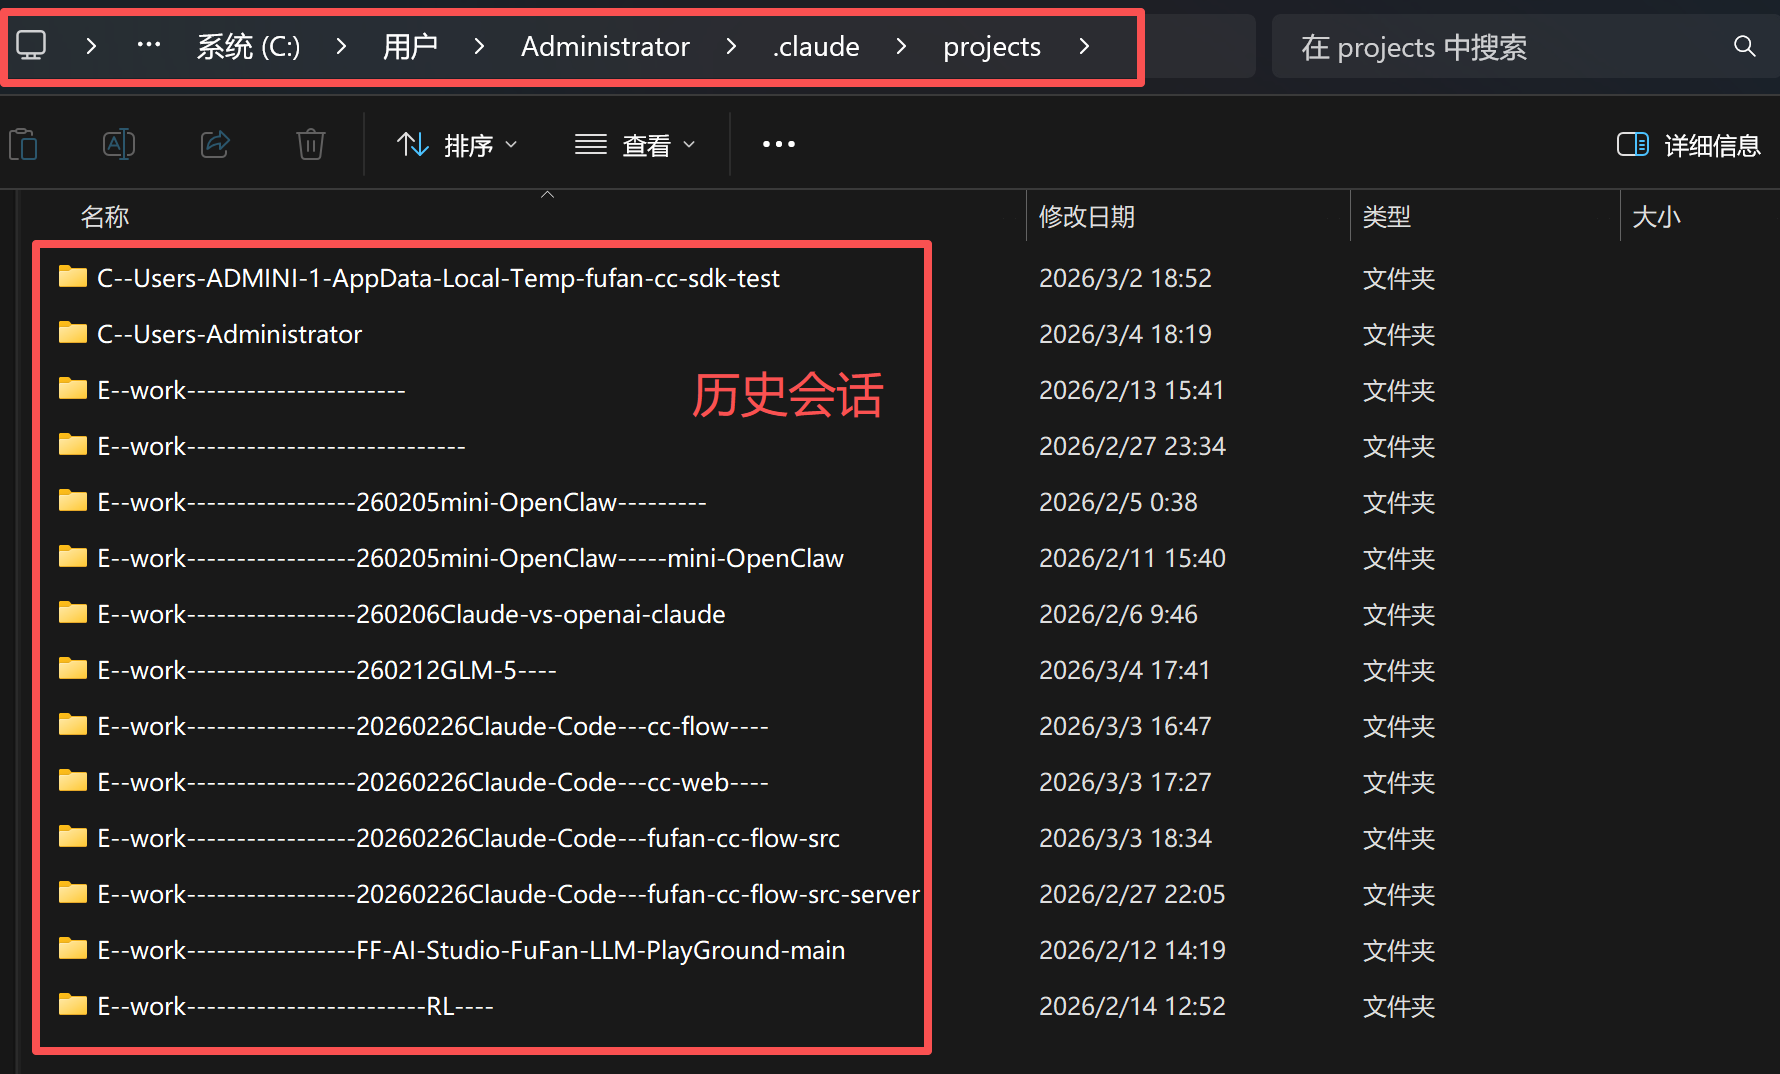Select E--work folder dated 2026/2/13 15:41
1780x1074 pixels.
[251, 390]
